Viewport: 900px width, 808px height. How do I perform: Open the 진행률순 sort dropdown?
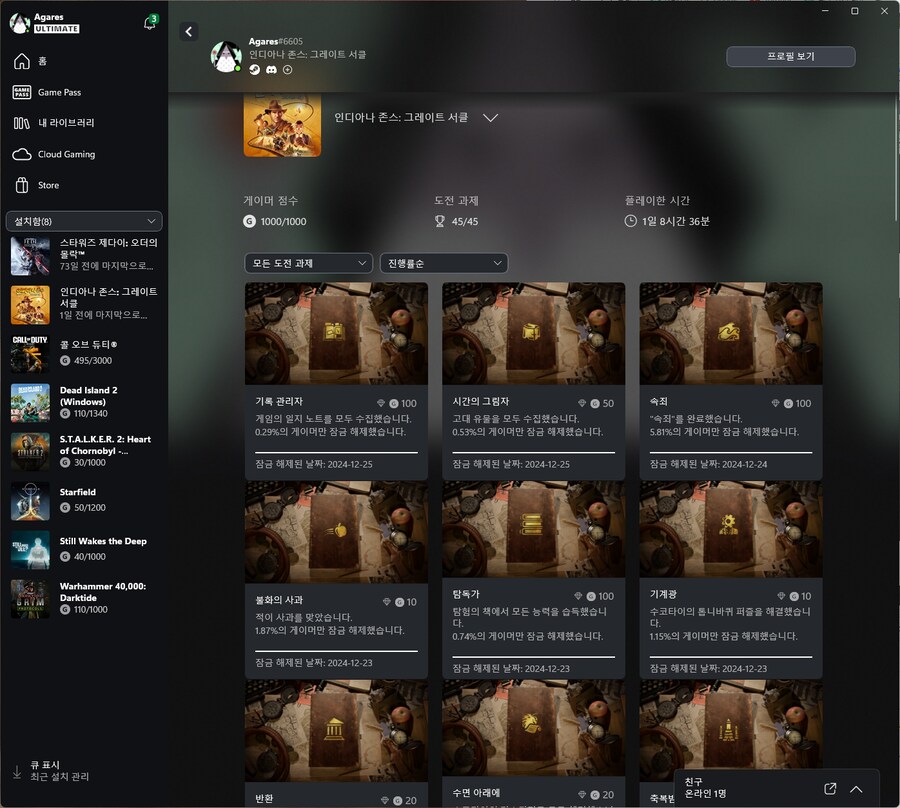443,263
